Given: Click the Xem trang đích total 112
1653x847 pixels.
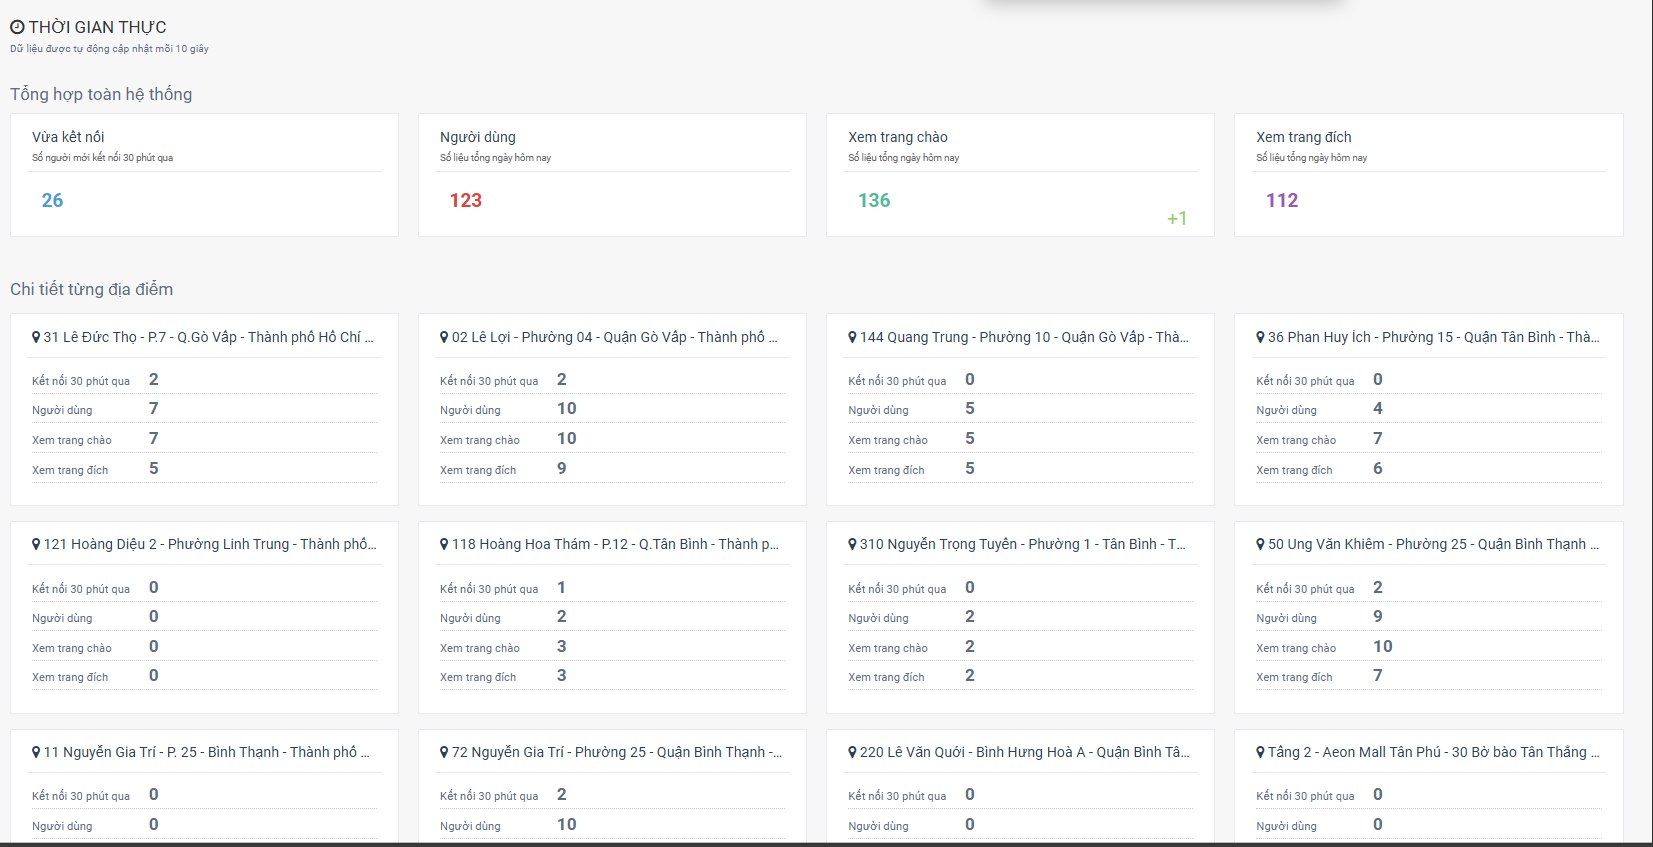Looking at the screenshot, I should click(x=1282, y=200).
